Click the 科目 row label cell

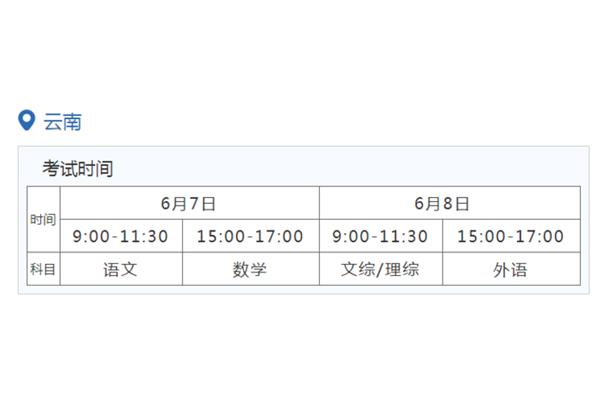43,269
